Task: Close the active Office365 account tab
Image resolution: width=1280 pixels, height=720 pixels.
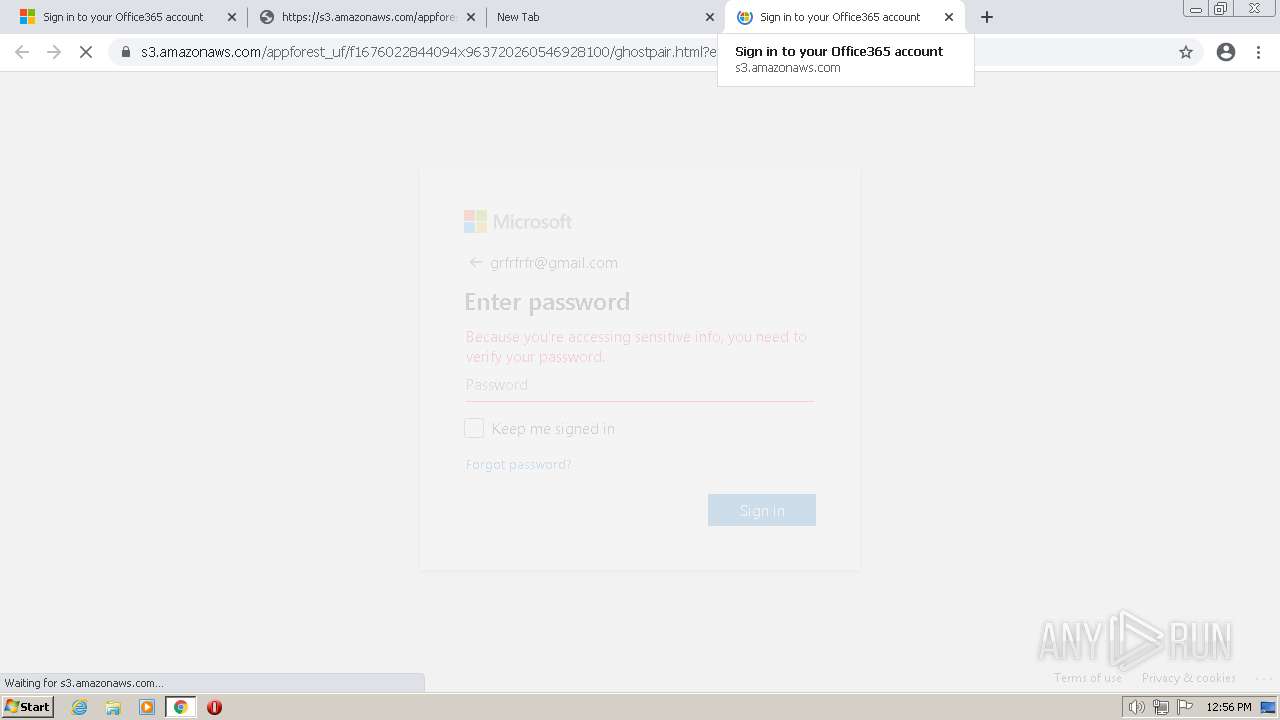Action: [949, 17]
